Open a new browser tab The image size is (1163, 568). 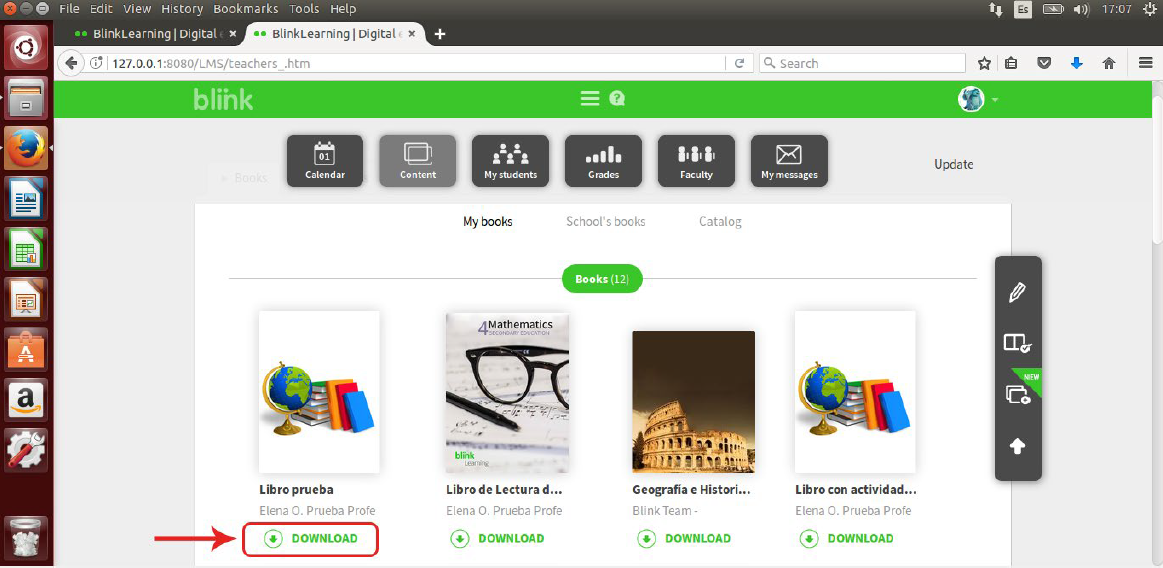click(439, 34)
